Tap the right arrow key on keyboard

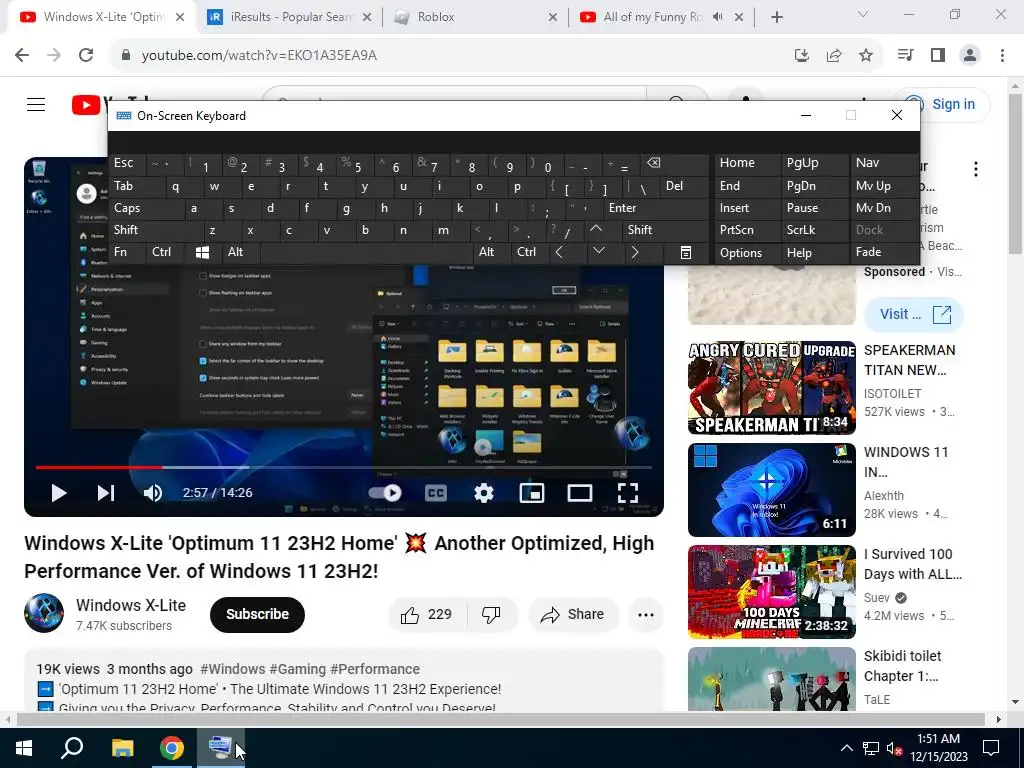pos(635,252)
